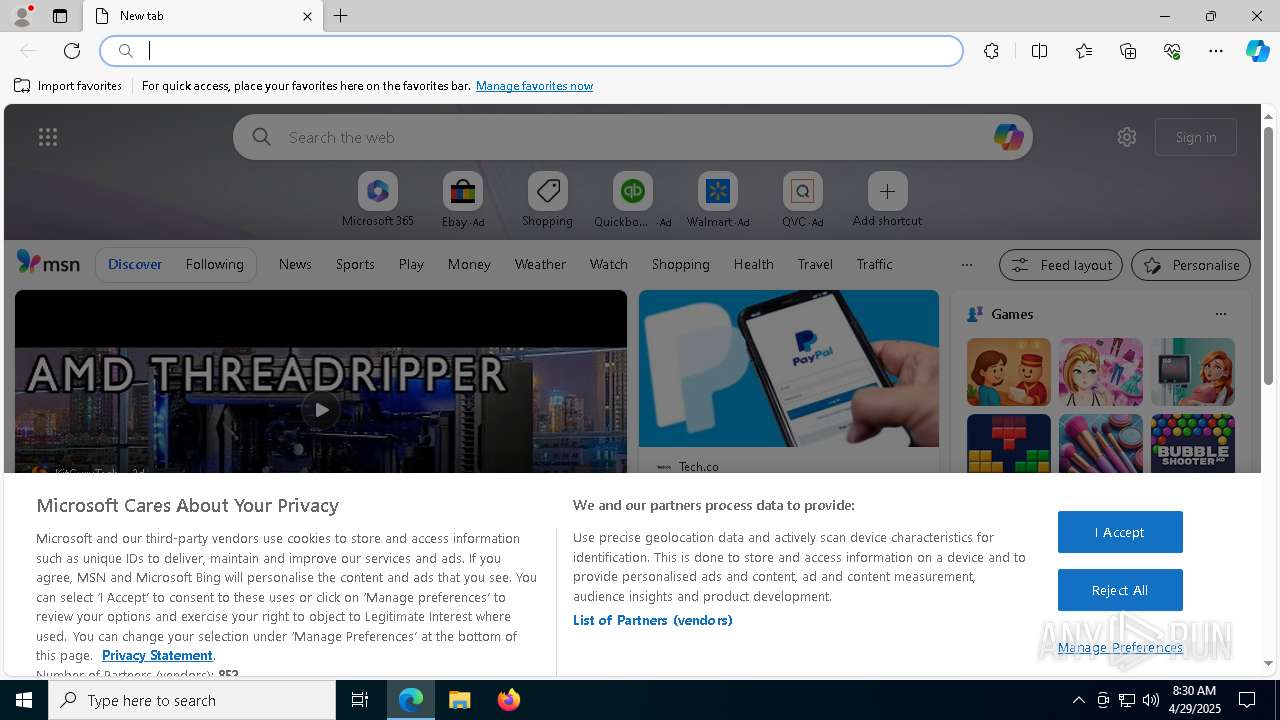Open Walmart shortcut
The width and height of the screenshot is (1280, 720).
click(717, 199)
